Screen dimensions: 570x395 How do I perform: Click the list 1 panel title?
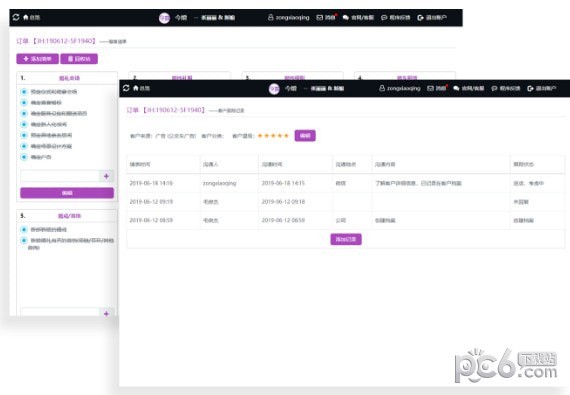[x=69, y=78]
